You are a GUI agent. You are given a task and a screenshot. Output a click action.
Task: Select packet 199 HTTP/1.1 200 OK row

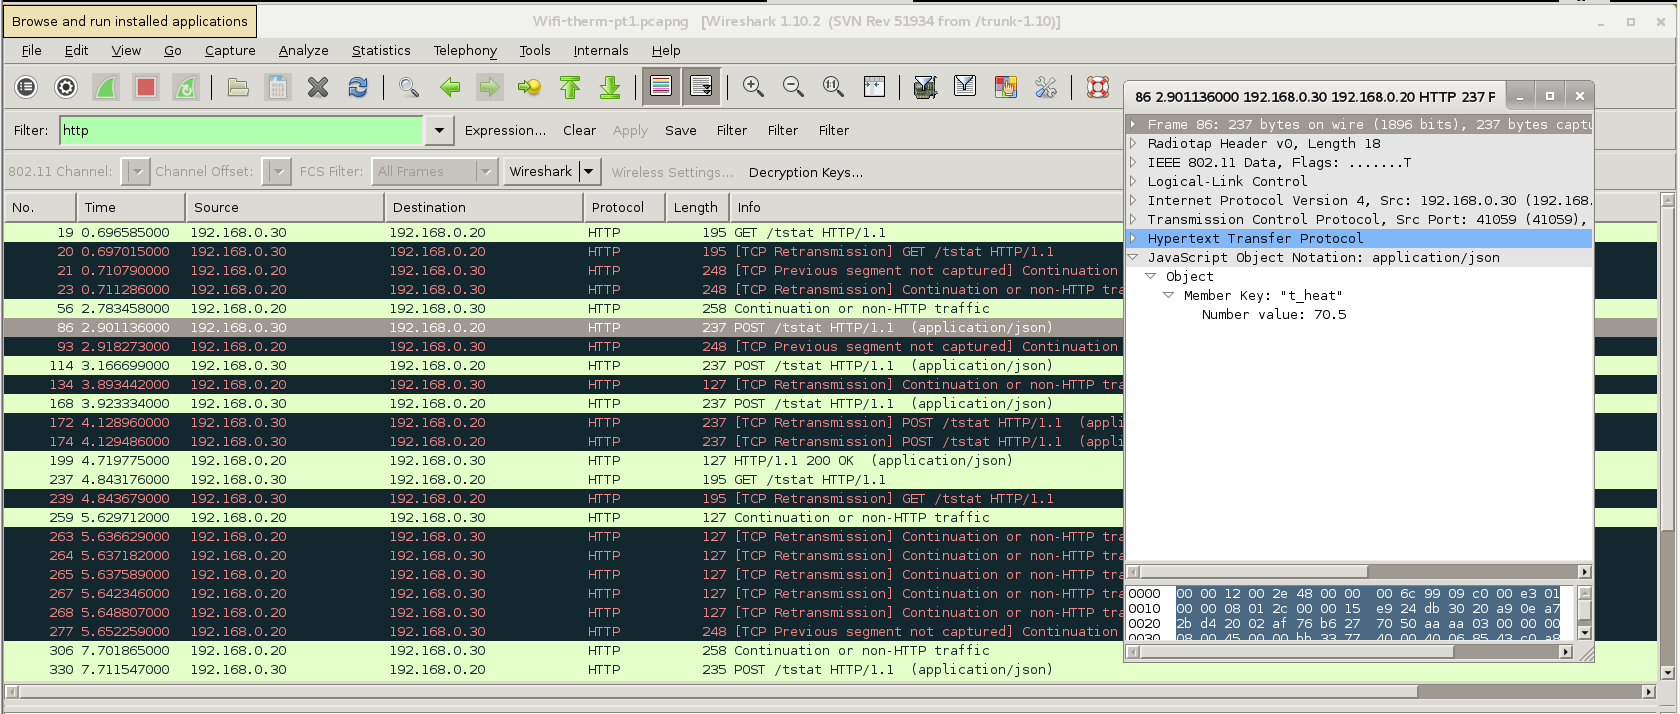tap(563, 460)
